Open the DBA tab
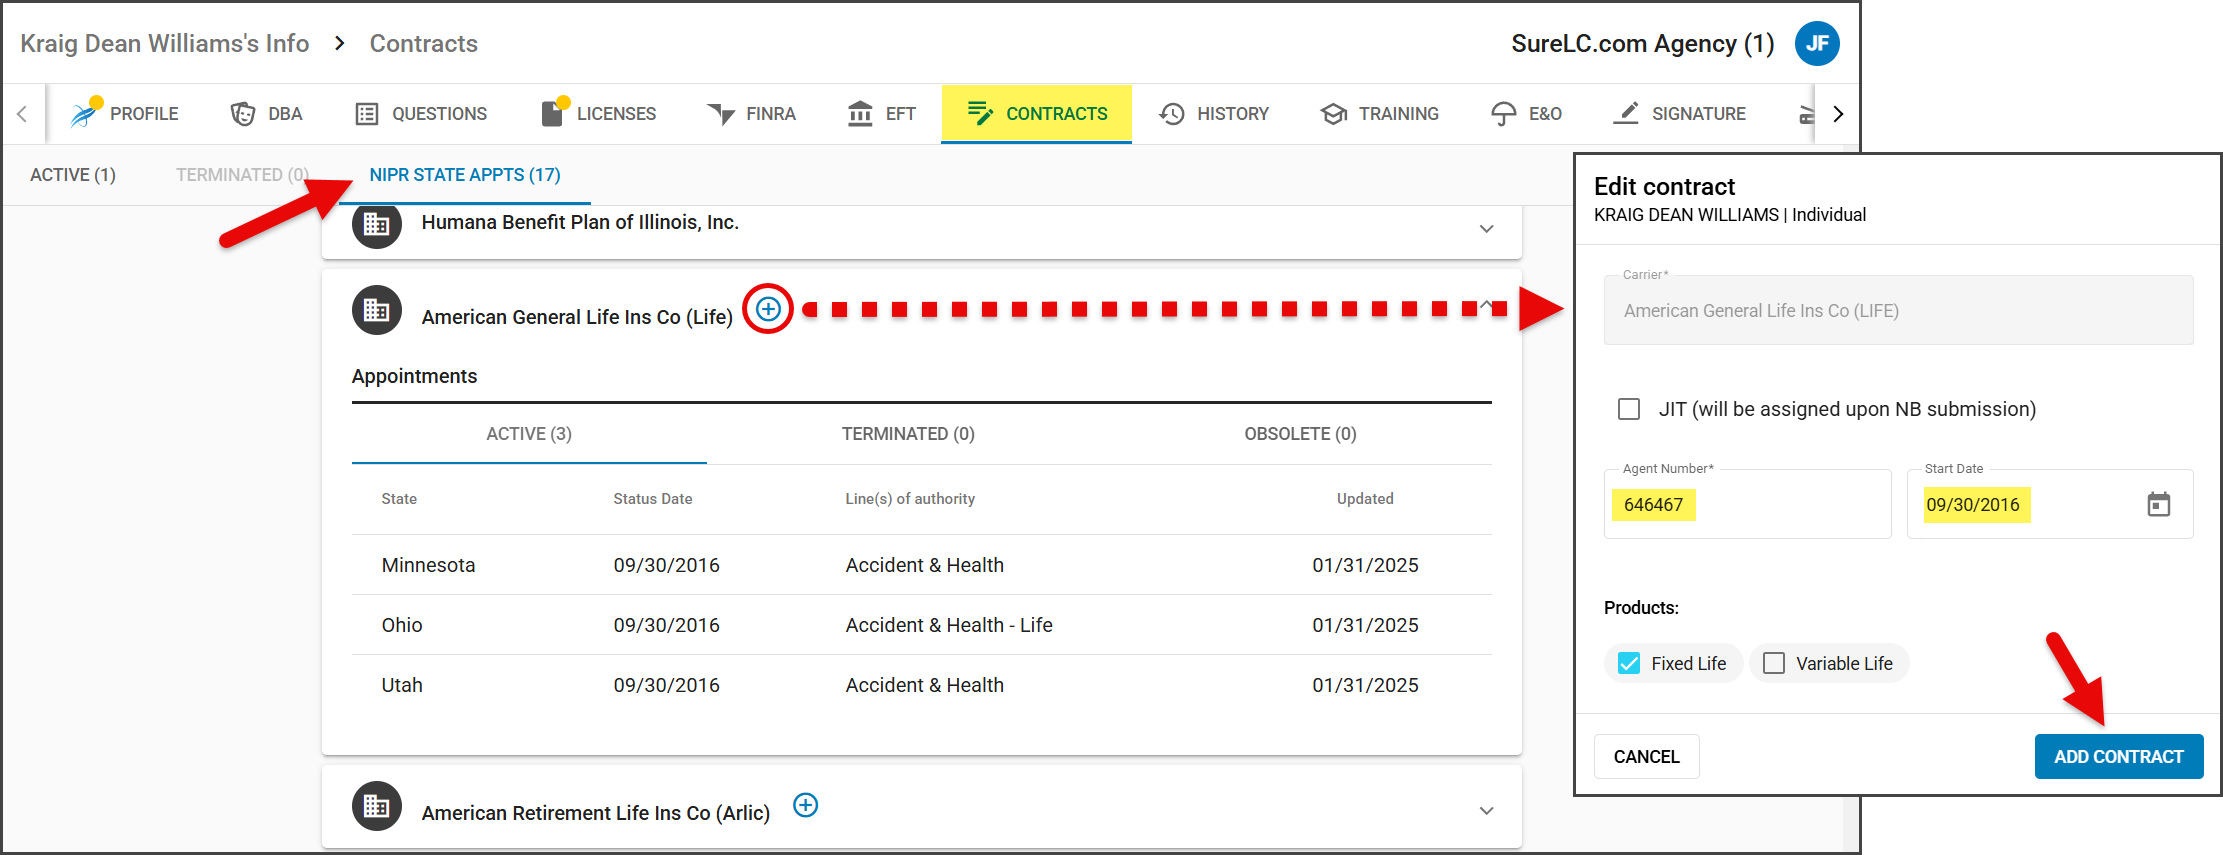Screen dimensions: 2223x855 point(266,114)
